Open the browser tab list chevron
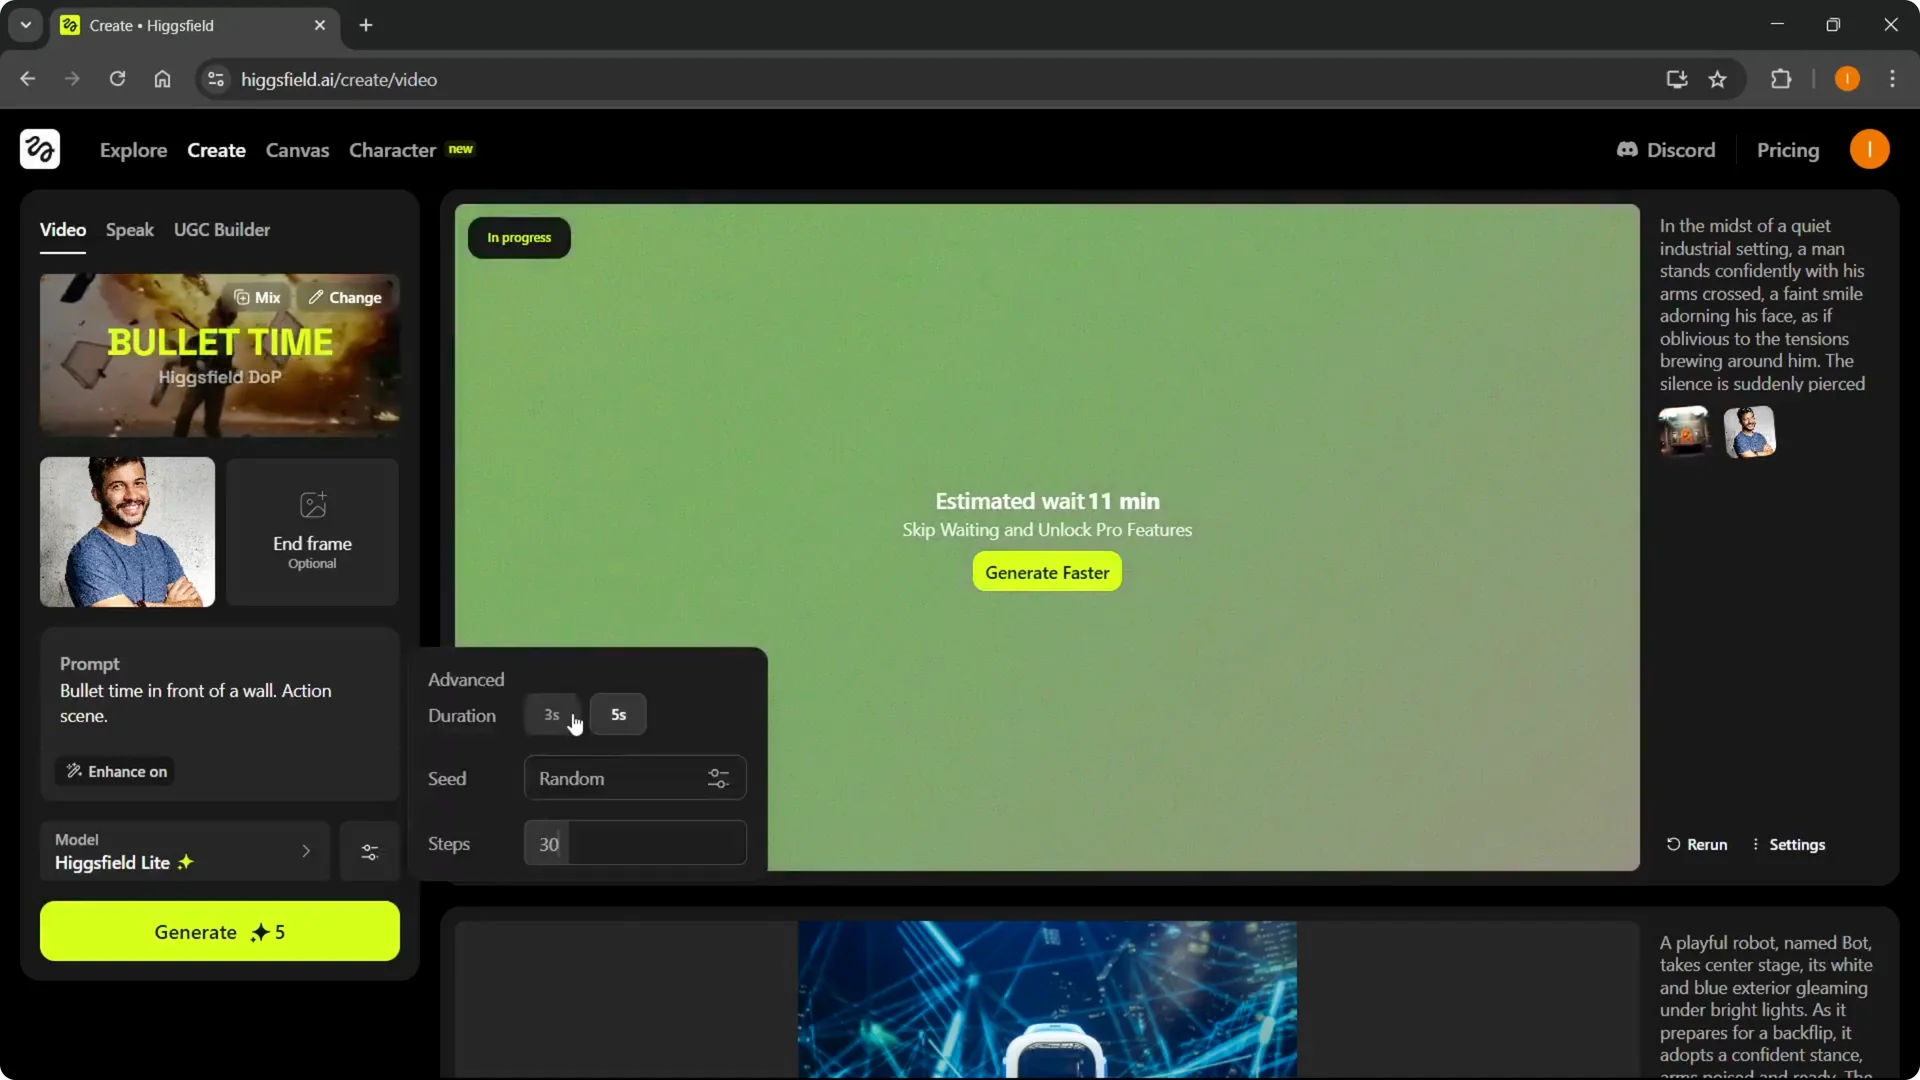 click(x=25, y=25)
